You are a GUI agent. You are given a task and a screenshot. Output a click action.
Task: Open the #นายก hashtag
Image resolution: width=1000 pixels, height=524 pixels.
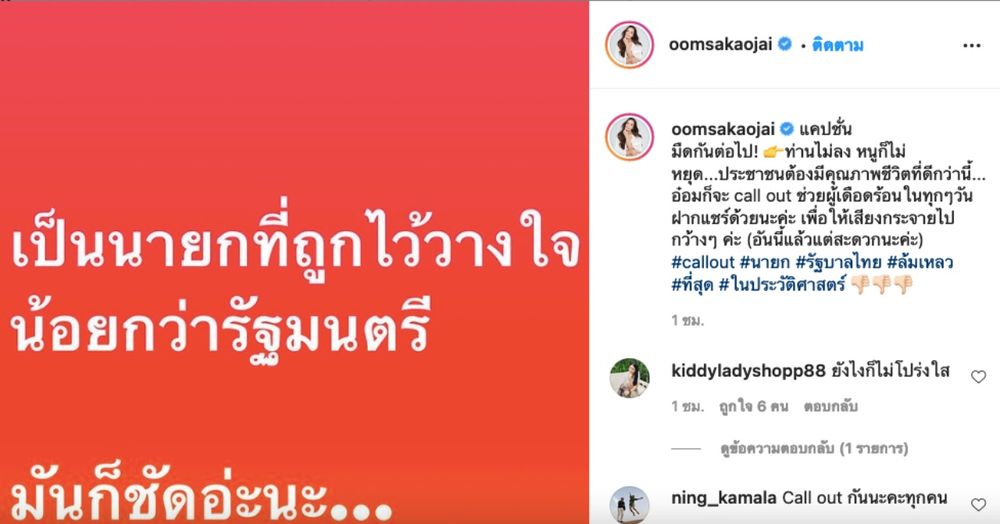[765, 262]
